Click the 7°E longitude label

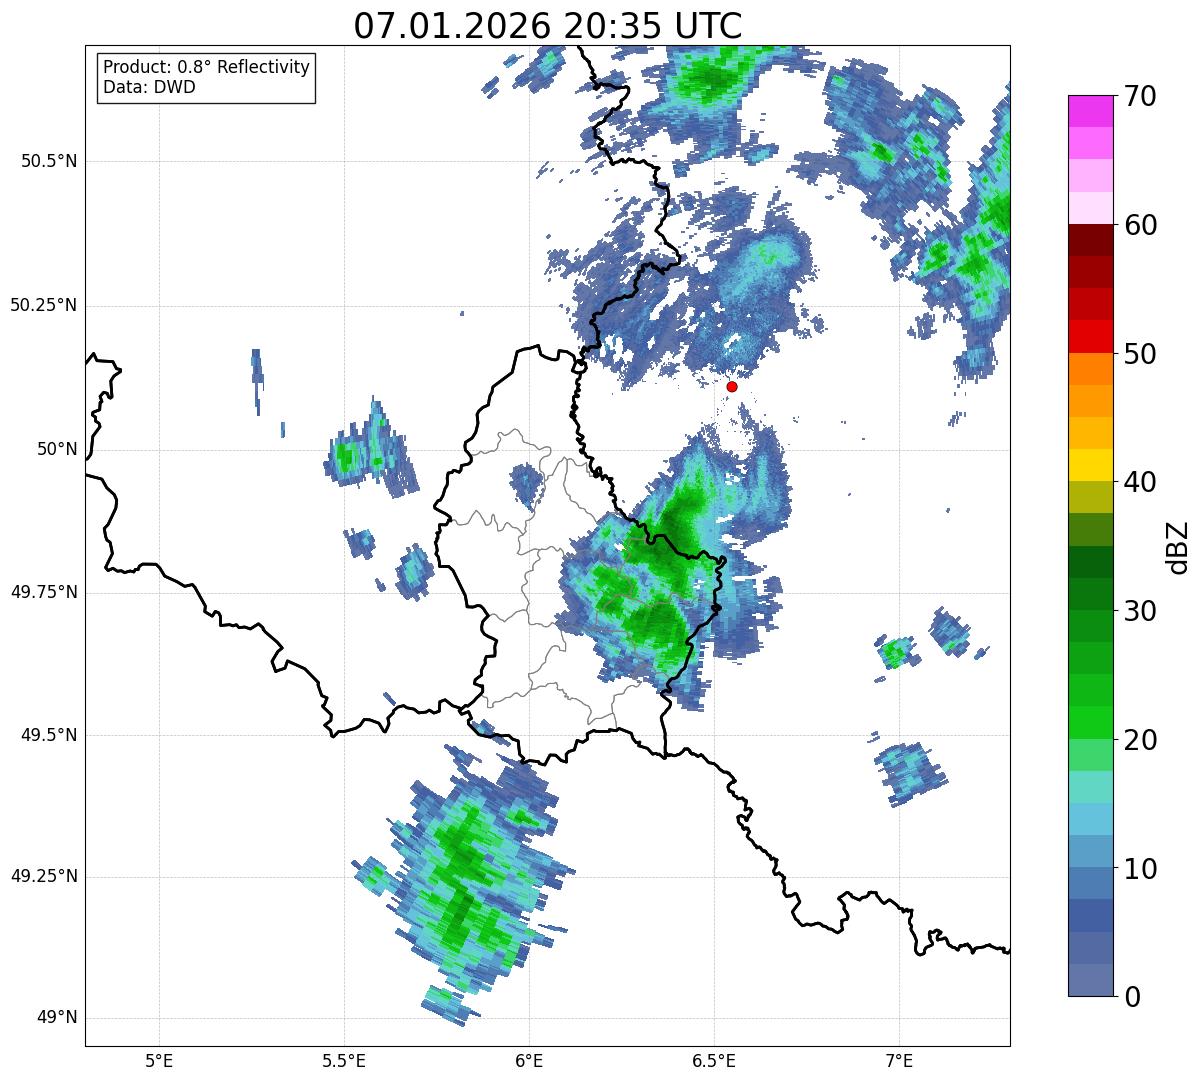click(899, 1060)
